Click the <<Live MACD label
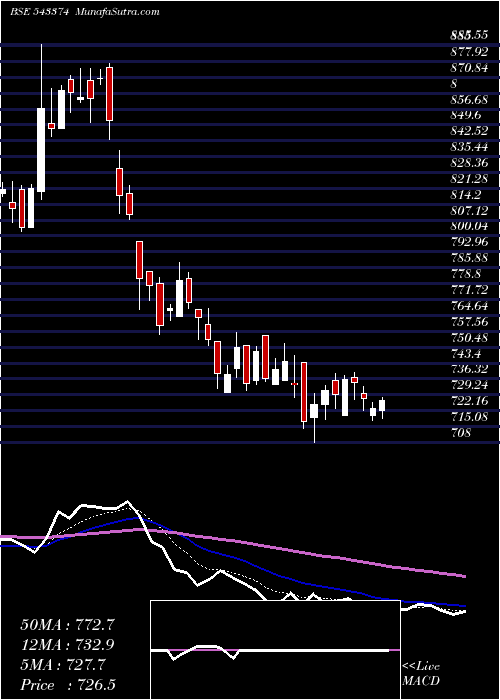 [421, 673]
